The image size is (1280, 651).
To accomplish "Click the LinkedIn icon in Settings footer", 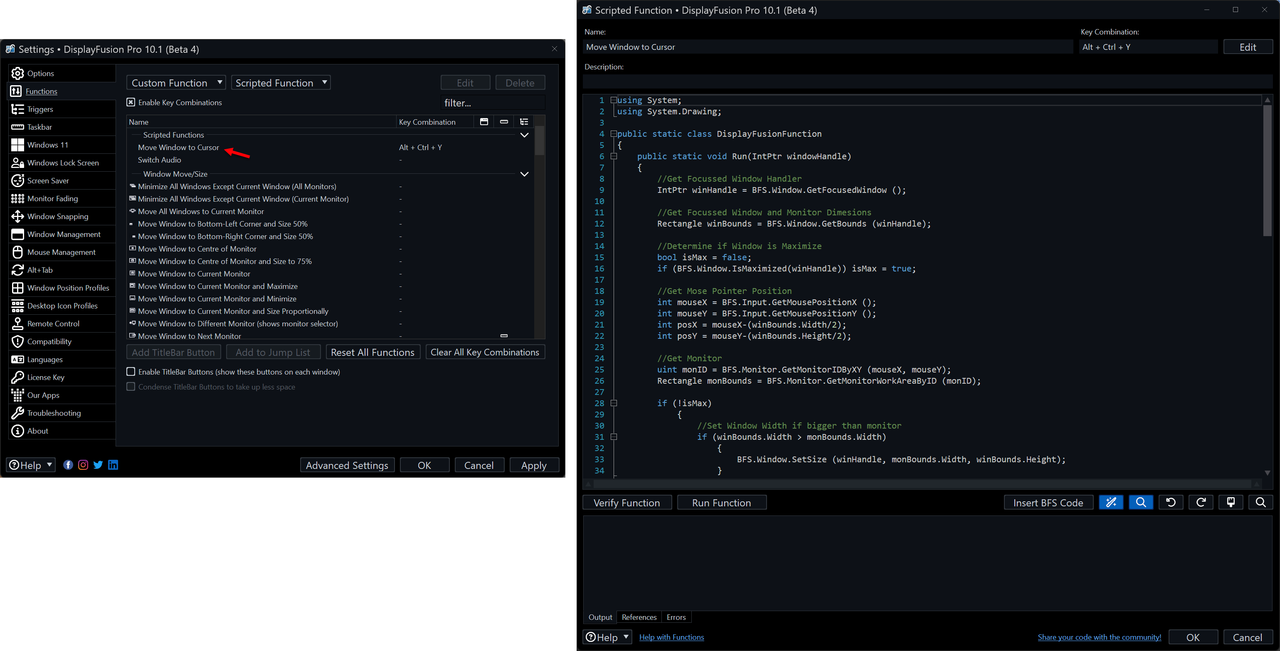I will pos(113,465).
